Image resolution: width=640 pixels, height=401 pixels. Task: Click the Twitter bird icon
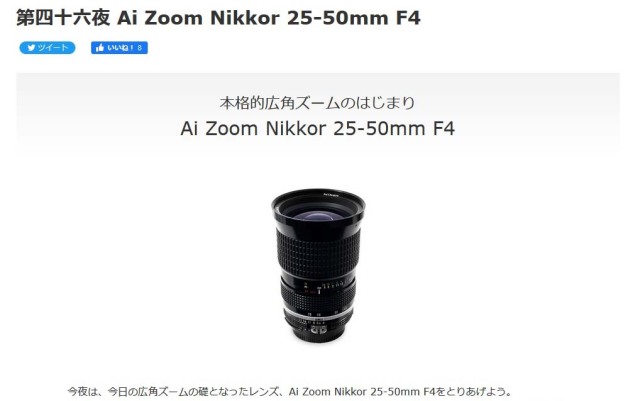tap(31, 48)
